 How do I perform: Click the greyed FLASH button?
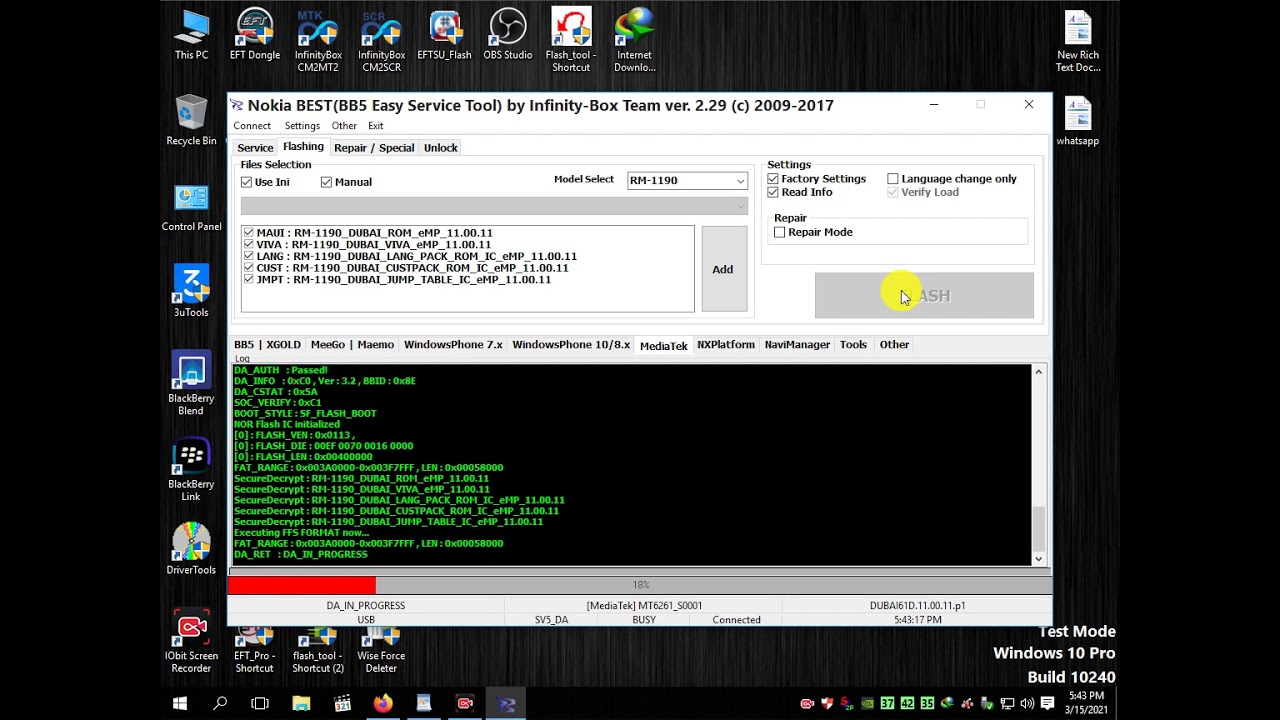924,296
